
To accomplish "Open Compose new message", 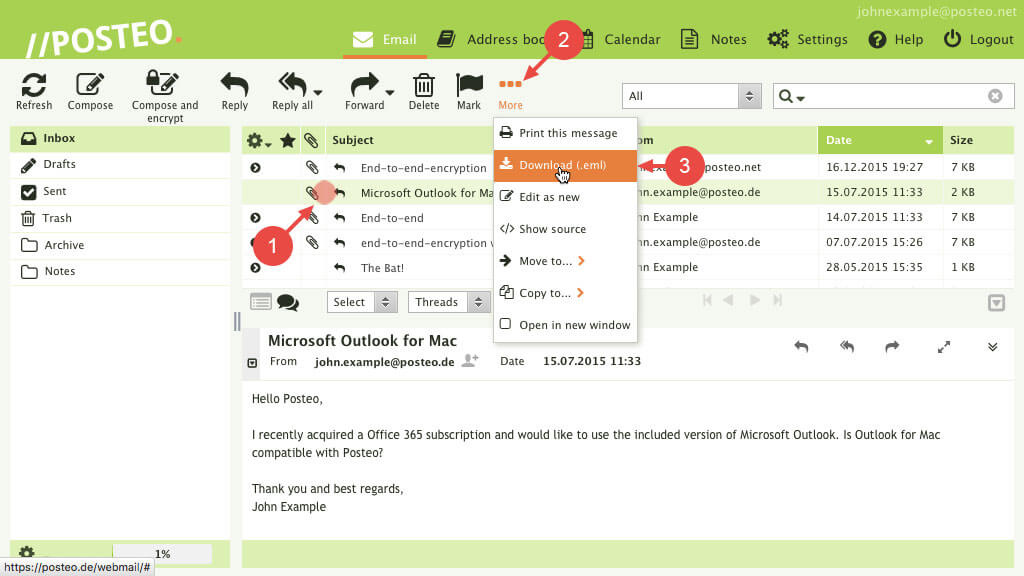I will click(x=90, y=85).
